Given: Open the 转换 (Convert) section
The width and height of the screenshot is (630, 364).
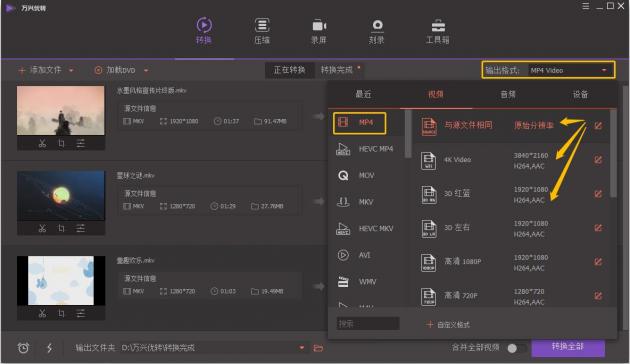Looking at the screenshot, I should 204,31.
